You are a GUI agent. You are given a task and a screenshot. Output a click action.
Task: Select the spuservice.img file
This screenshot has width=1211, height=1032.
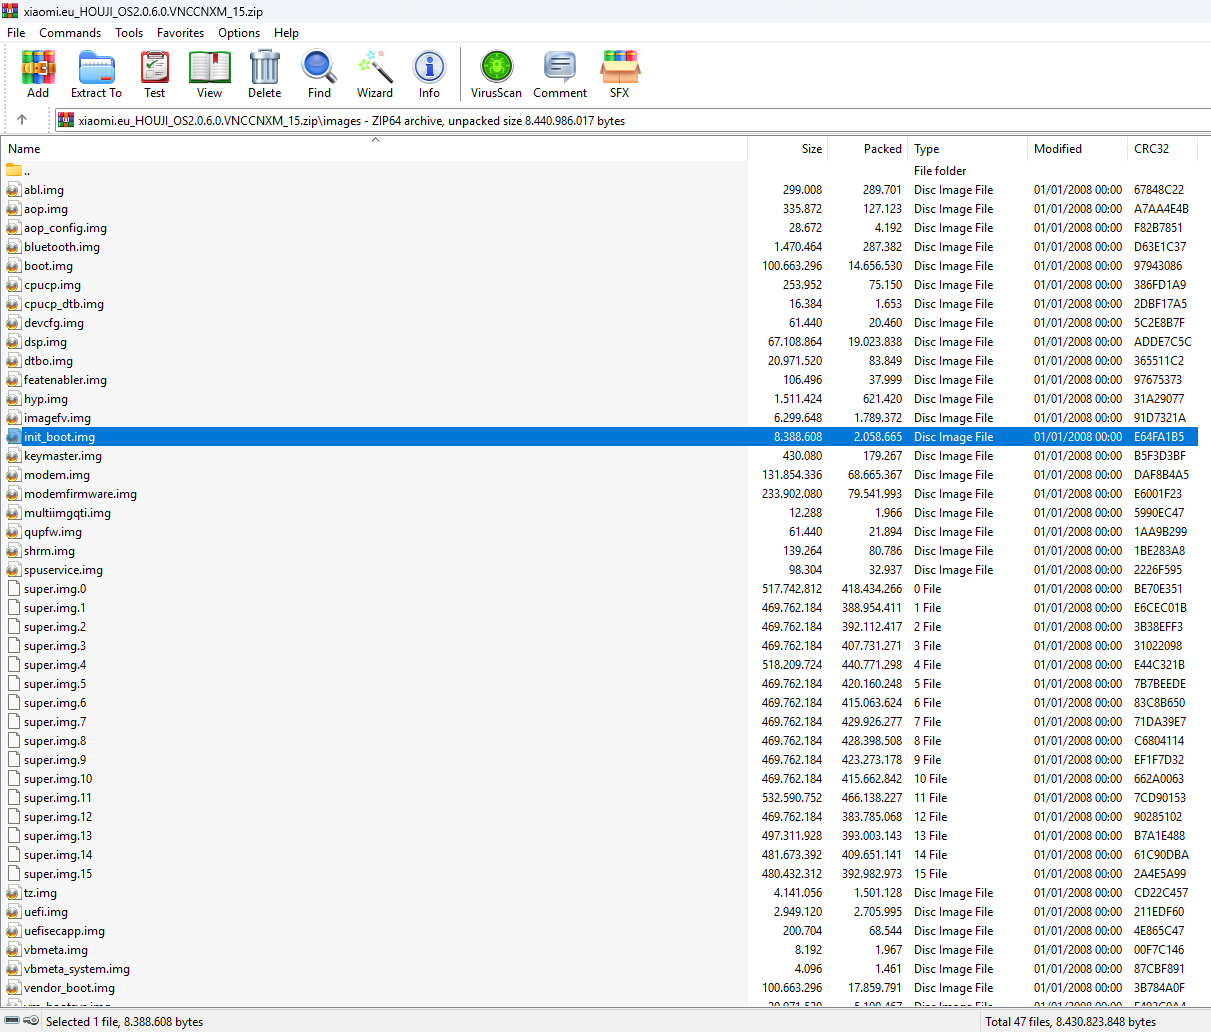point(63,570)
